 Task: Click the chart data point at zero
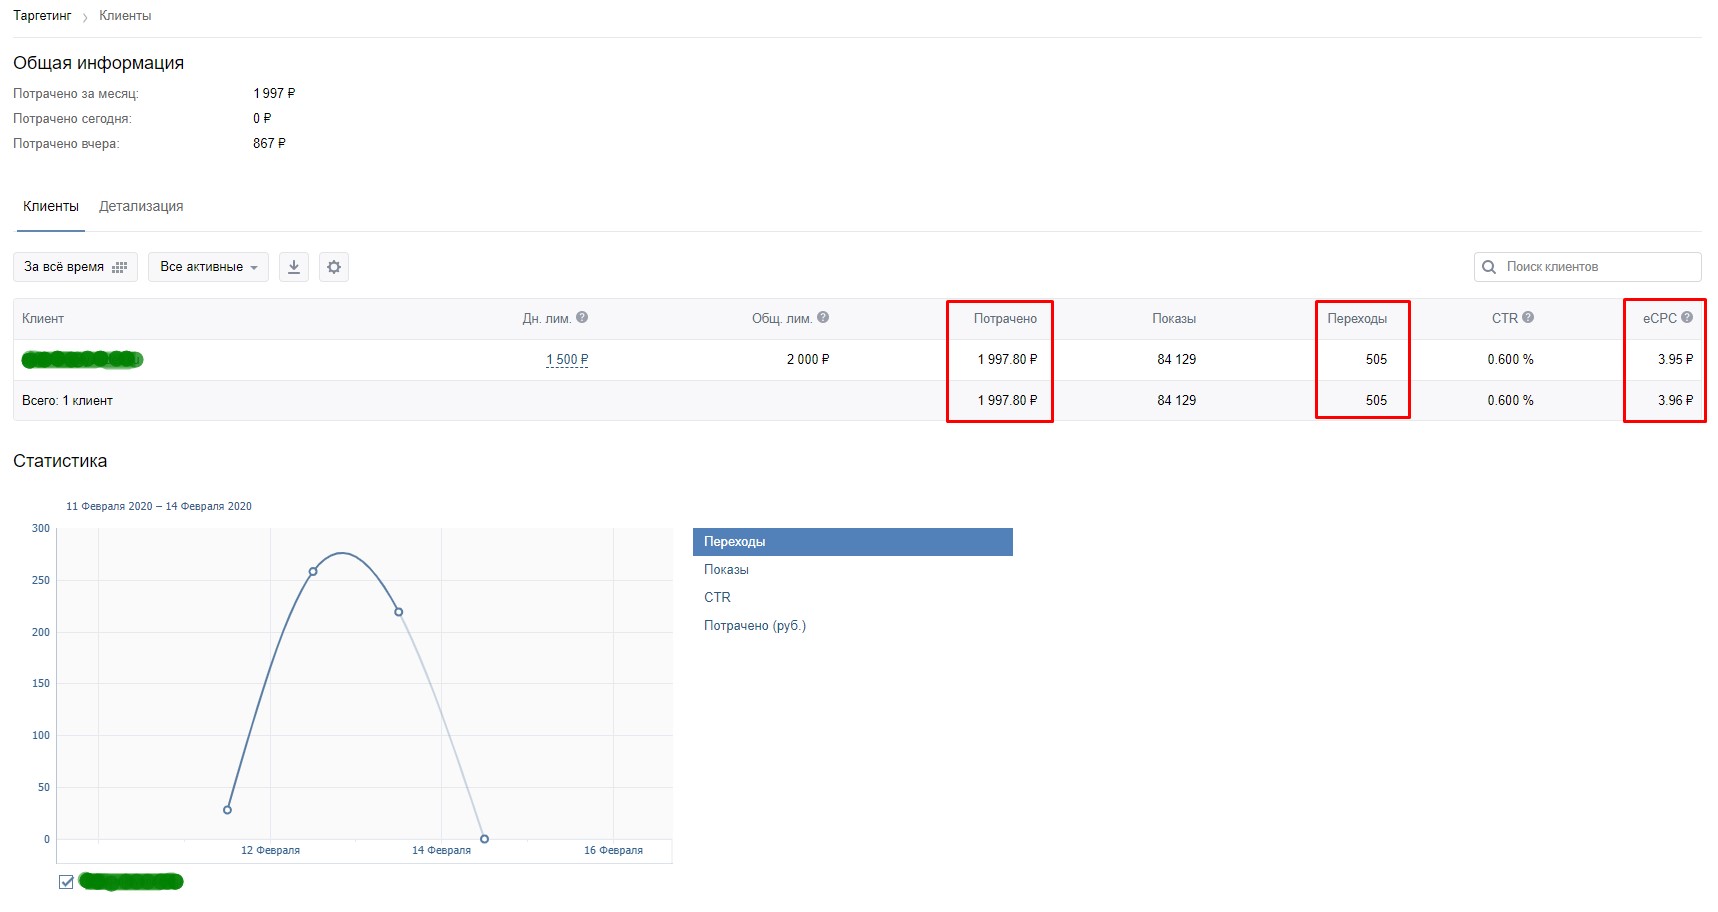click(x=484, y=839)
